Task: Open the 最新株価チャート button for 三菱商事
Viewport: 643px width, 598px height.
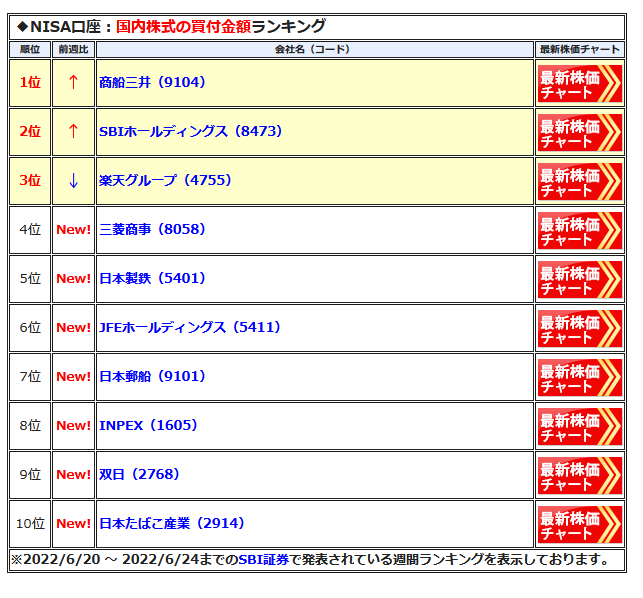Action: pos(579,230)
